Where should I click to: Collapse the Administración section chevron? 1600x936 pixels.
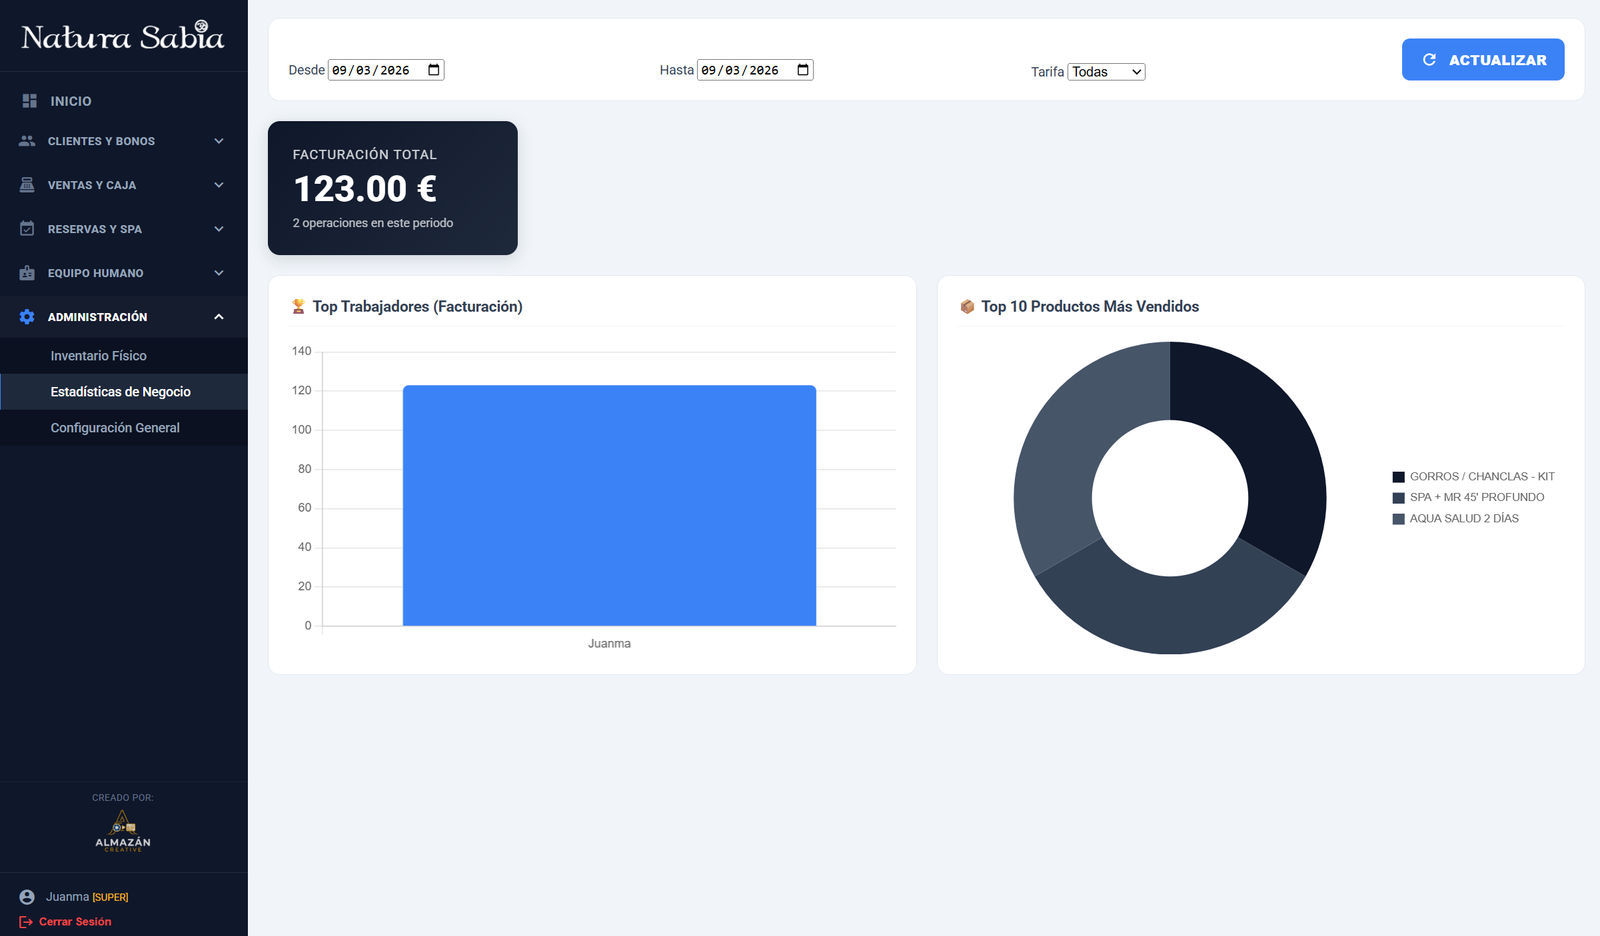[x=219, y=317]
